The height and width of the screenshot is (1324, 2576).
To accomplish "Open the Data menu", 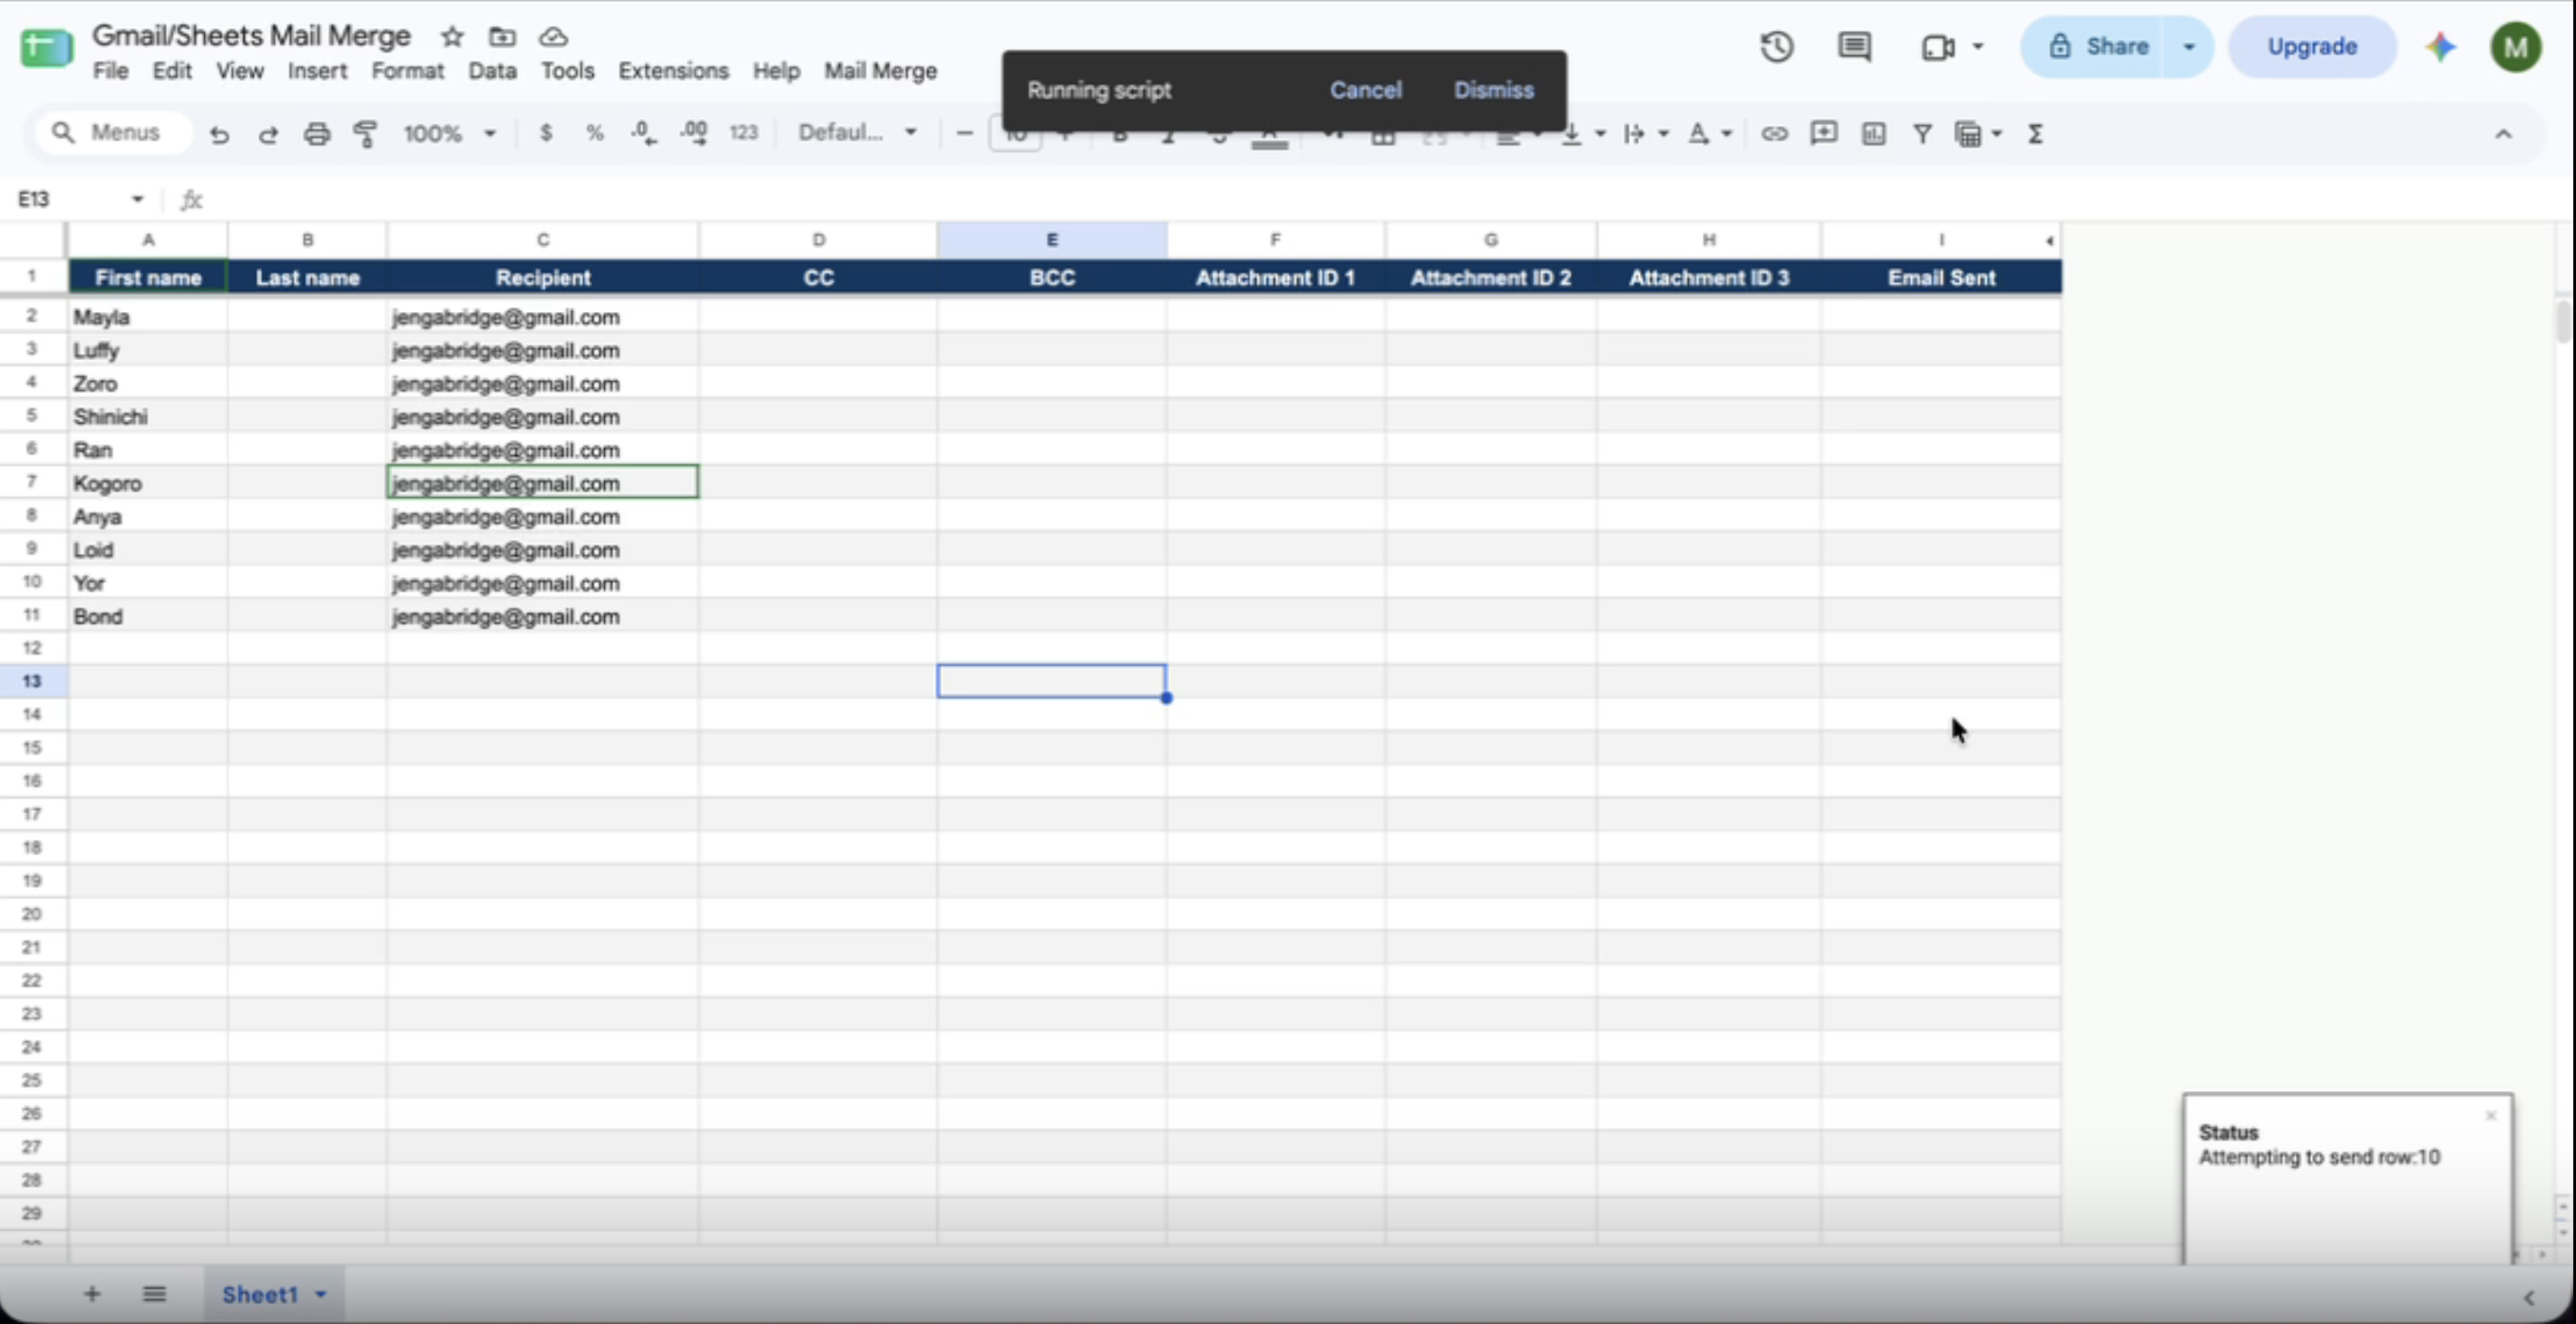I will [492, 71].
